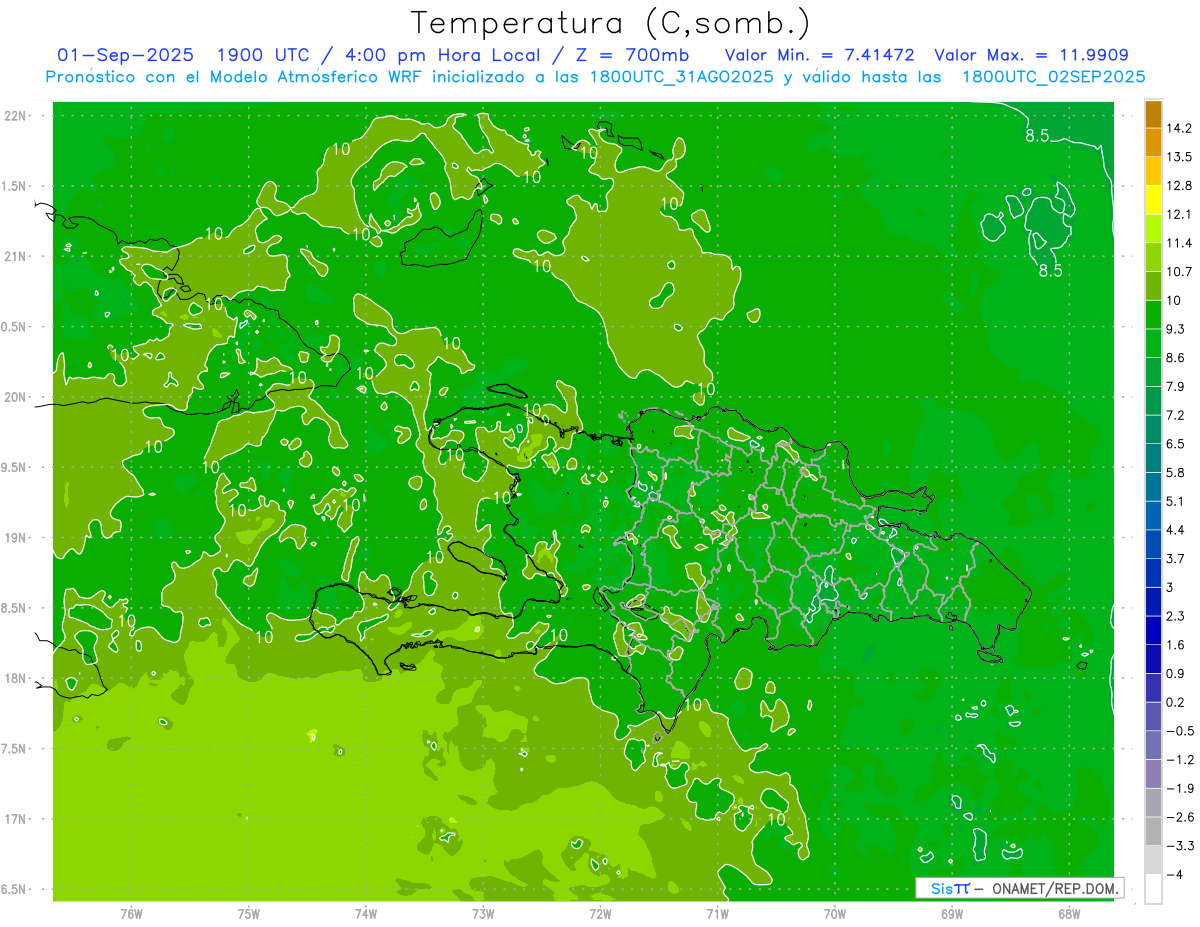Click the '1800UTC_02SEP2025' valid-until timestamp
The width and height of the screenshot is (1200, 927).
point(1054,76)
